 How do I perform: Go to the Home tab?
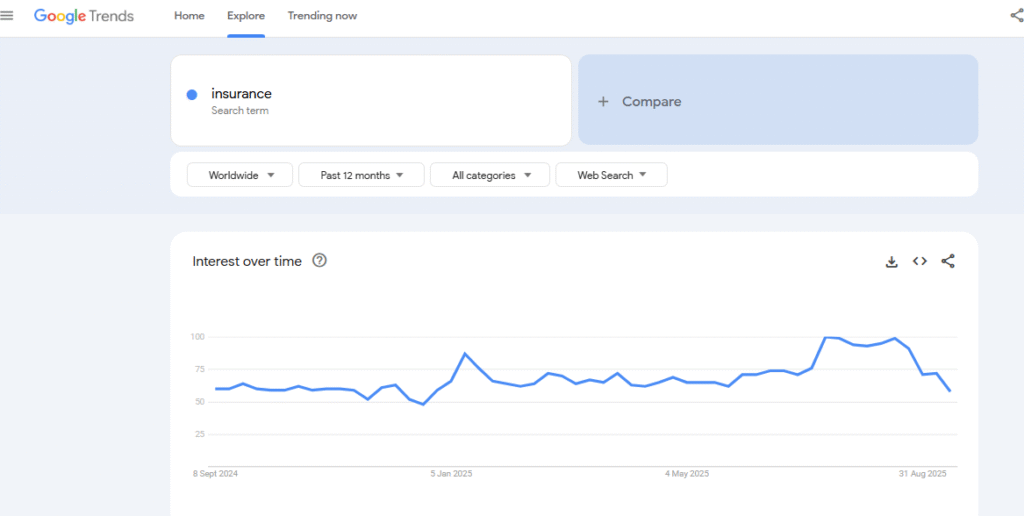click(189, 16)
